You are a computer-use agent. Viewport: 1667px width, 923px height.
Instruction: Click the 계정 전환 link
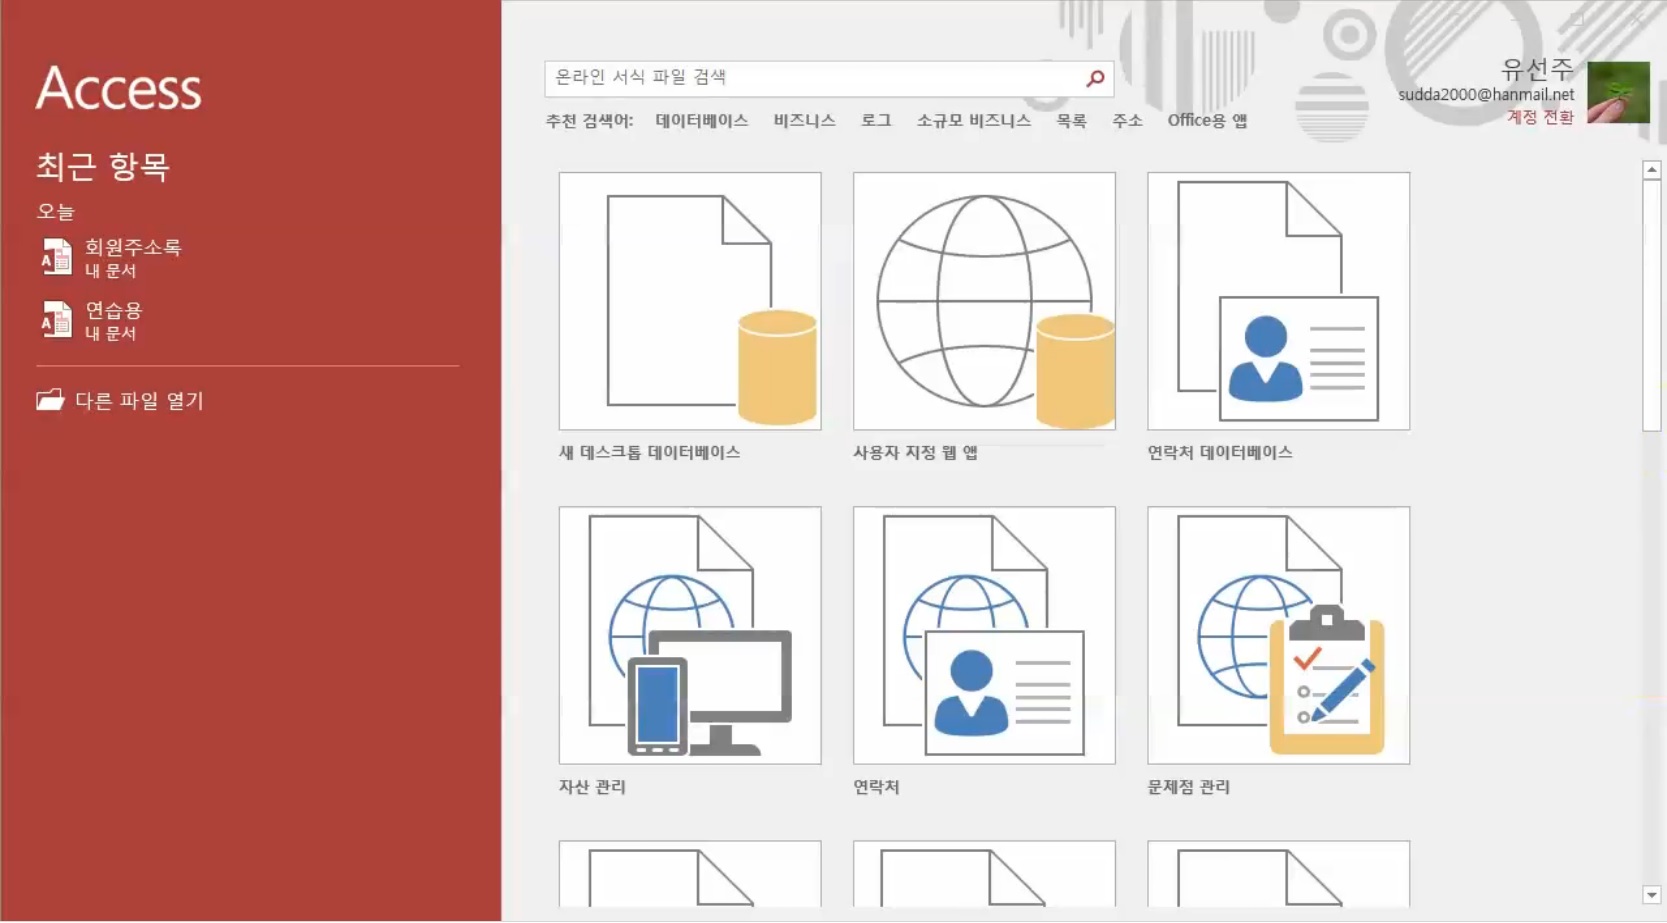pos(1540,117)
